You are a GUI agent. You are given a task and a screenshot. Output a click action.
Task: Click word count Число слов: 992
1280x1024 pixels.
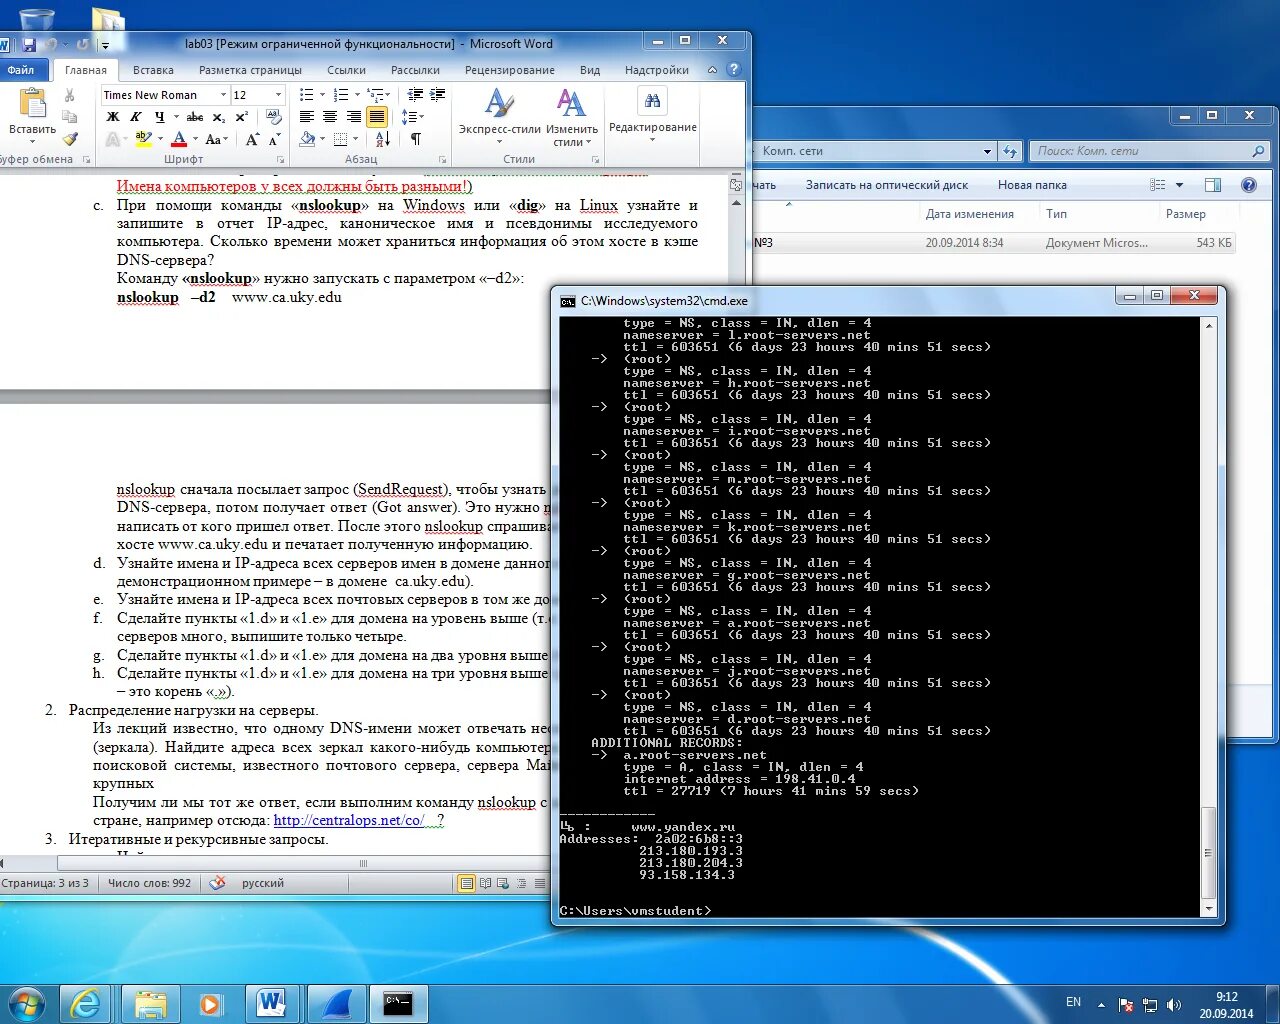tap(149, 883)
